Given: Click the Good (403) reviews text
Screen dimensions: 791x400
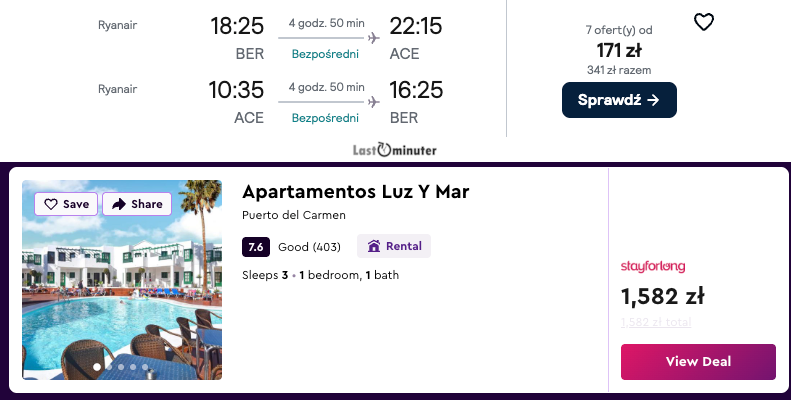Looking at the screenshot, I should click(309, 246).
